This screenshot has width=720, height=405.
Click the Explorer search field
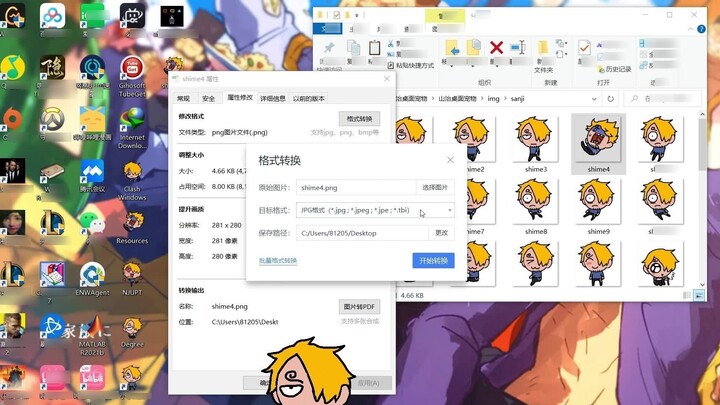click(663, 98)
